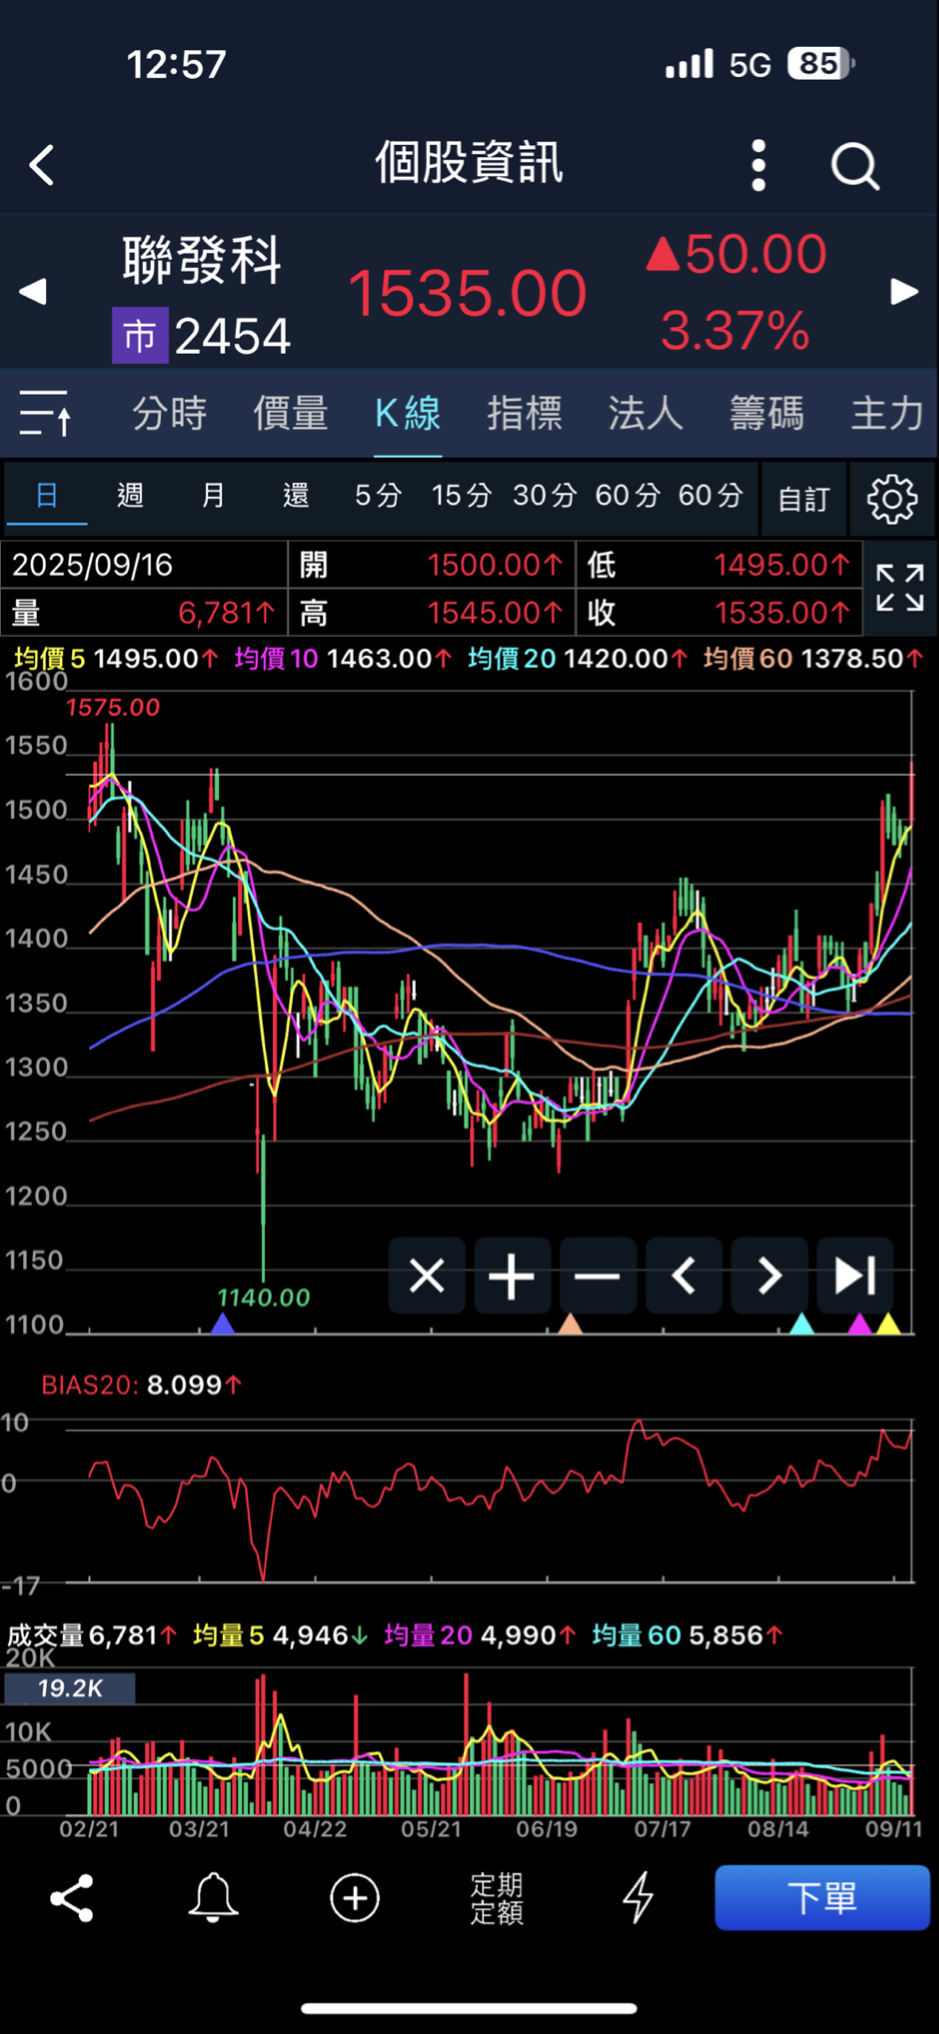Go to previous stock with left triangle
Screen dimensions: 939x2034
click(x=33, y=292)
